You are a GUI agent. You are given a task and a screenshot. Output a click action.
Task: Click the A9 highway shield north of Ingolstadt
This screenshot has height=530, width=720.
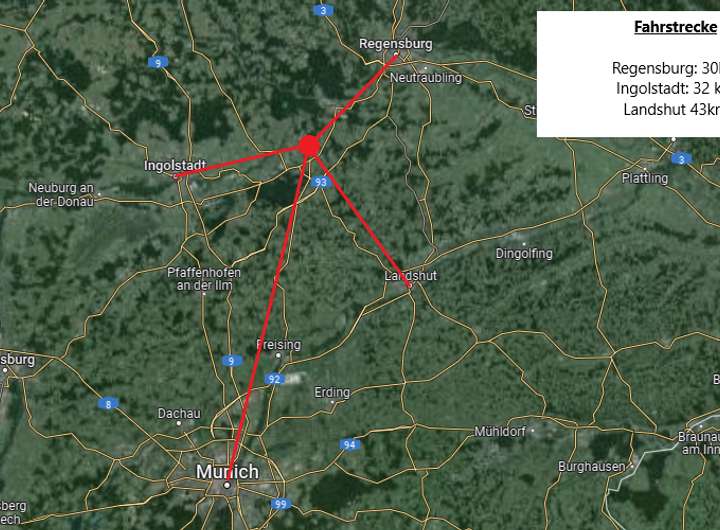(158, 62)
